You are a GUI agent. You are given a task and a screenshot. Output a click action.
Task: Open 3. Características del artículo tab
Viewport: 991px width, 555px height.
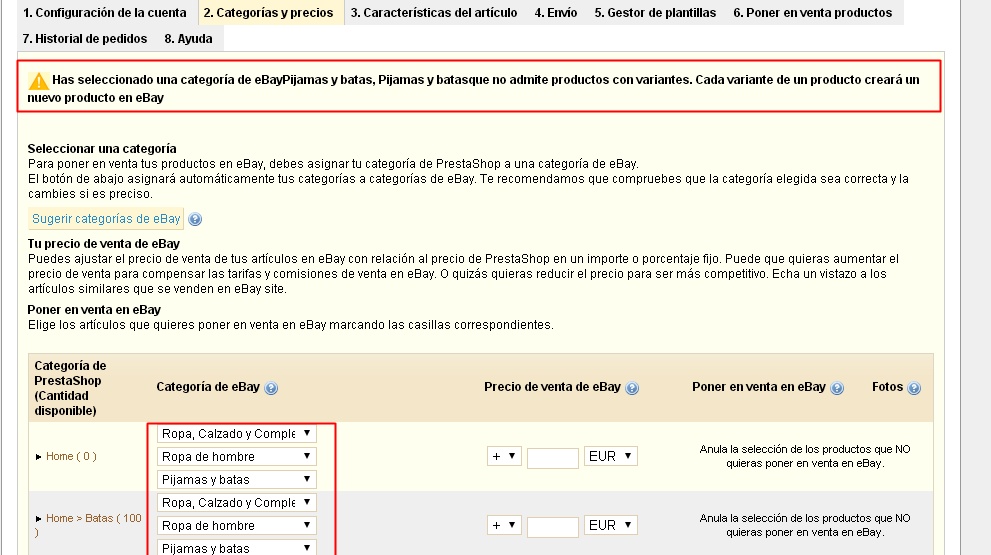click(x=434, y=13)
